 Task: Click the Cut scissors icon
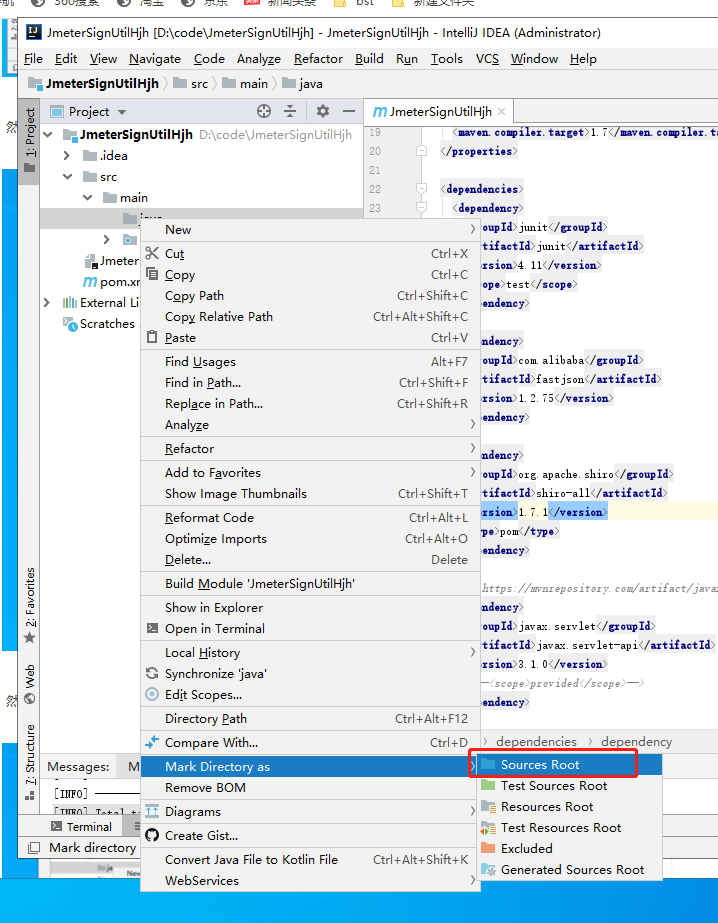click(x=152, y=253)
